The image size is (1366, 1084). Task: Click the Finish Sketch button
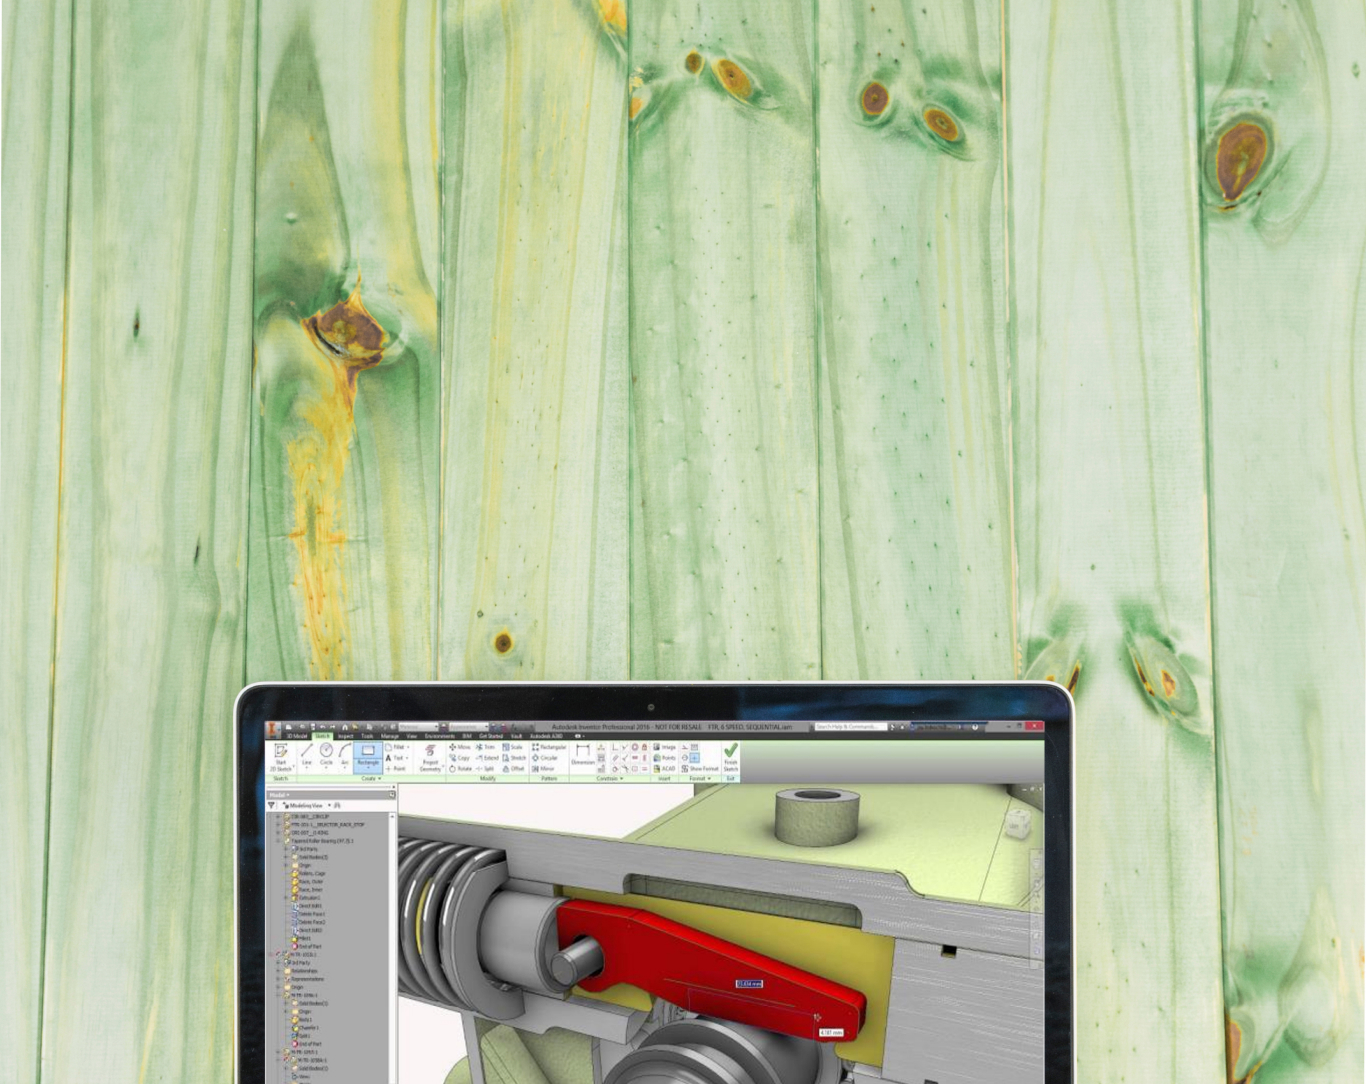coord(733,754)
